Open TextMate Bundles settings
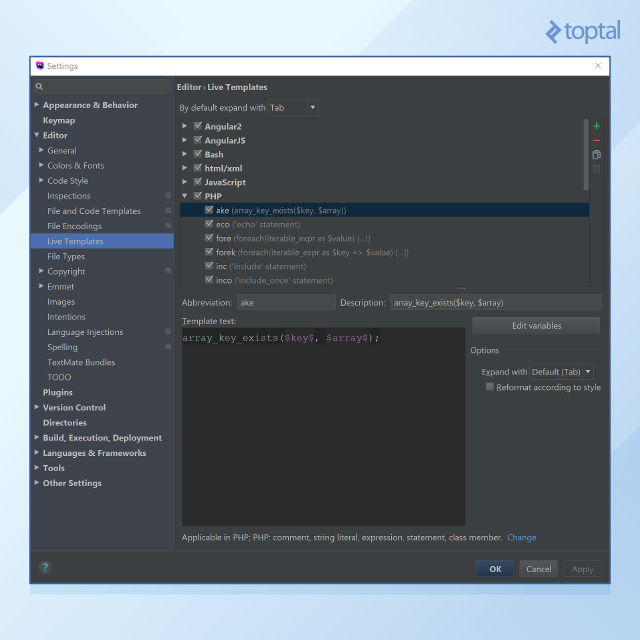Screen dimensions: 640x640 [x=81, y=362]
